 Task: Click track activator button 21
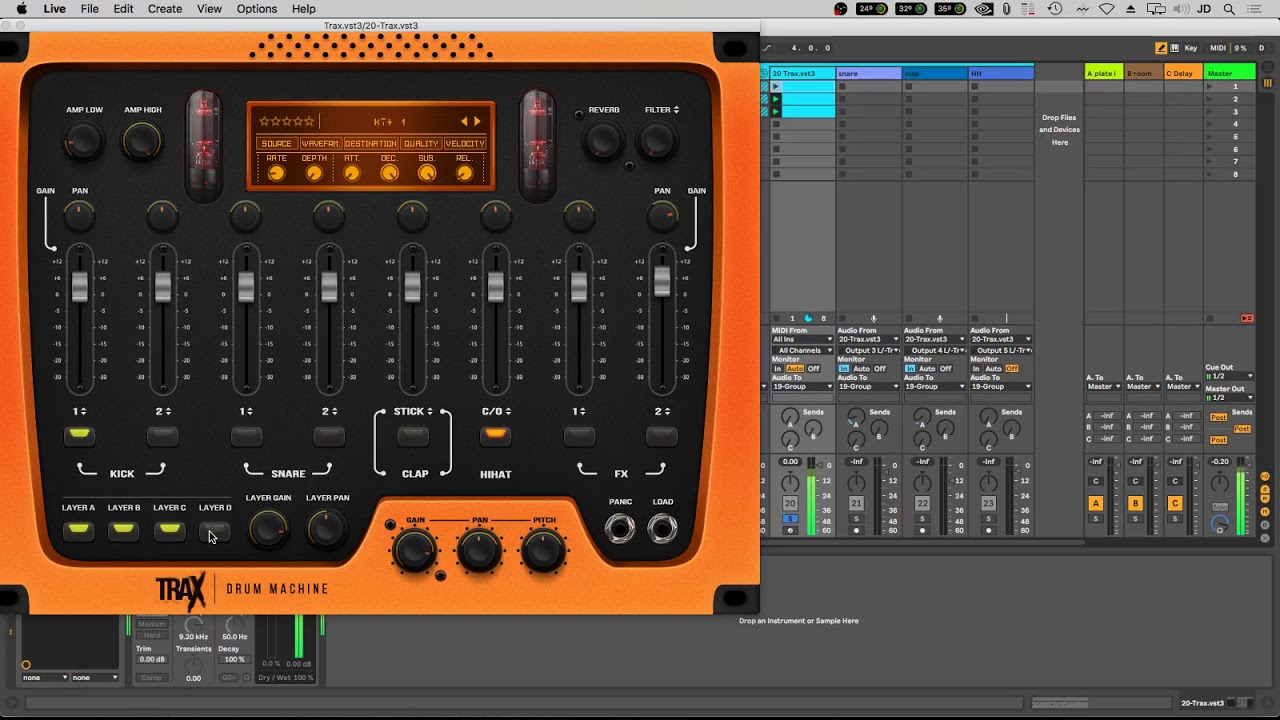click(x=856, y=504)
